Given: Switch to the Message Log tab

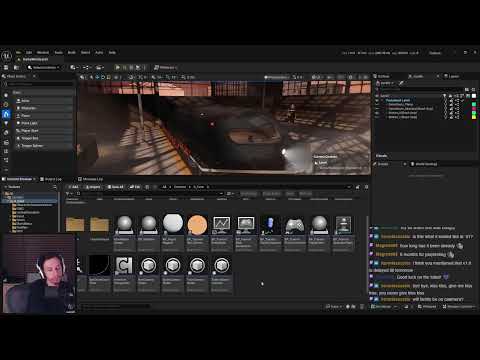Looking at the screenshot, I should (90, 179).
